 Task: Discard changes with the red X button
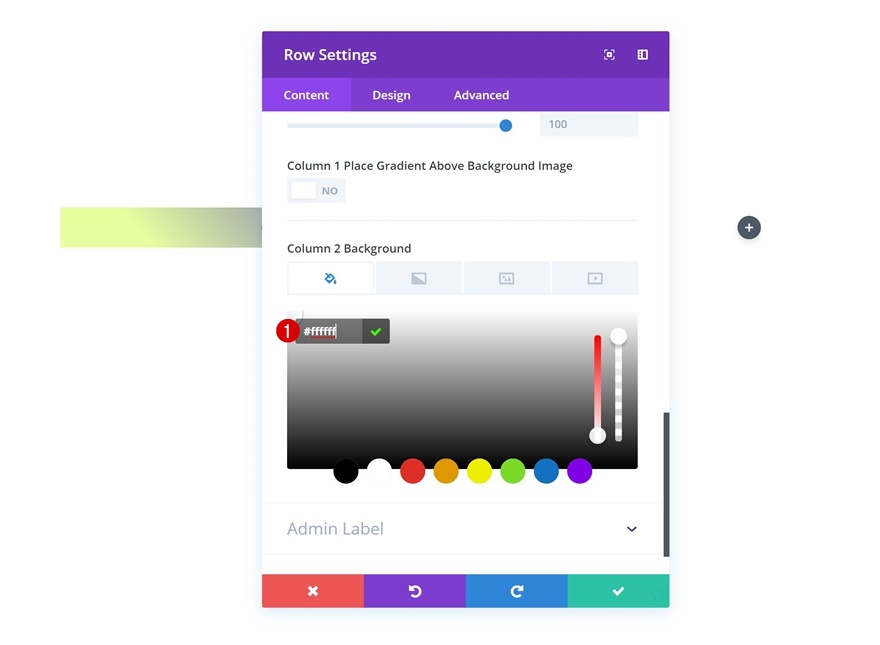[x=313, y=591]
